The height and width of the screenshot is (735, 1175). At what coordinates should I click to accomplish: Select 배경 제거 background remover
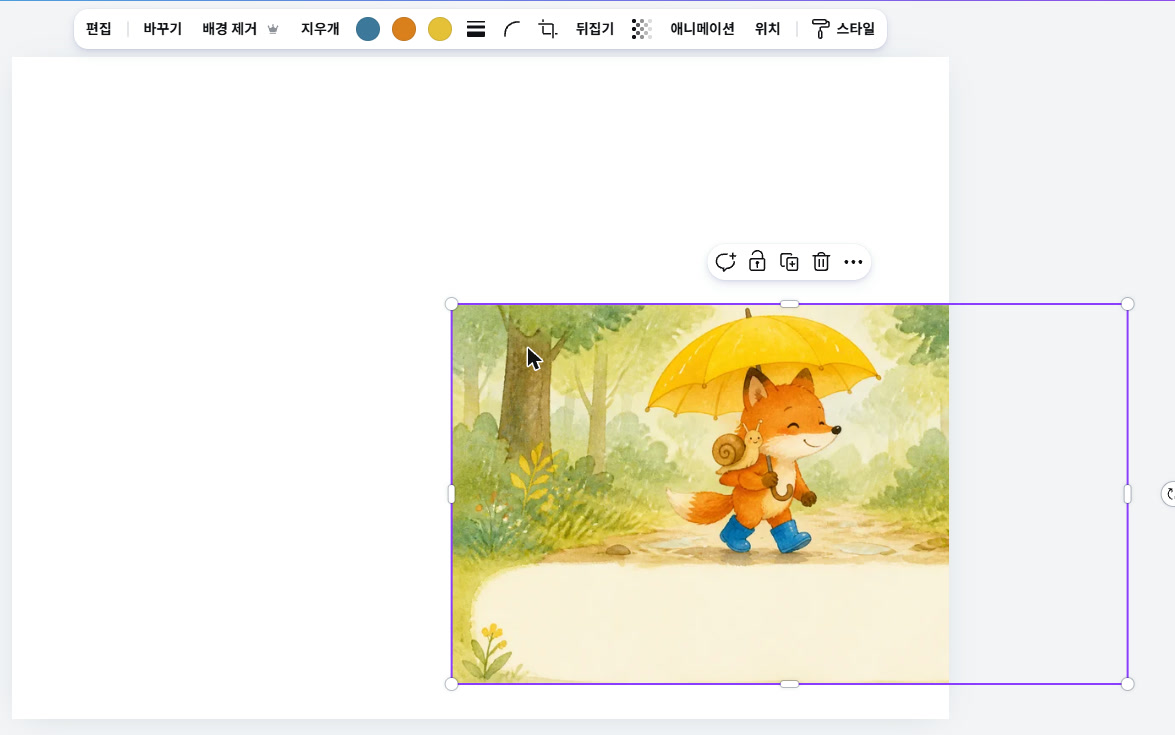coord(229,29)
